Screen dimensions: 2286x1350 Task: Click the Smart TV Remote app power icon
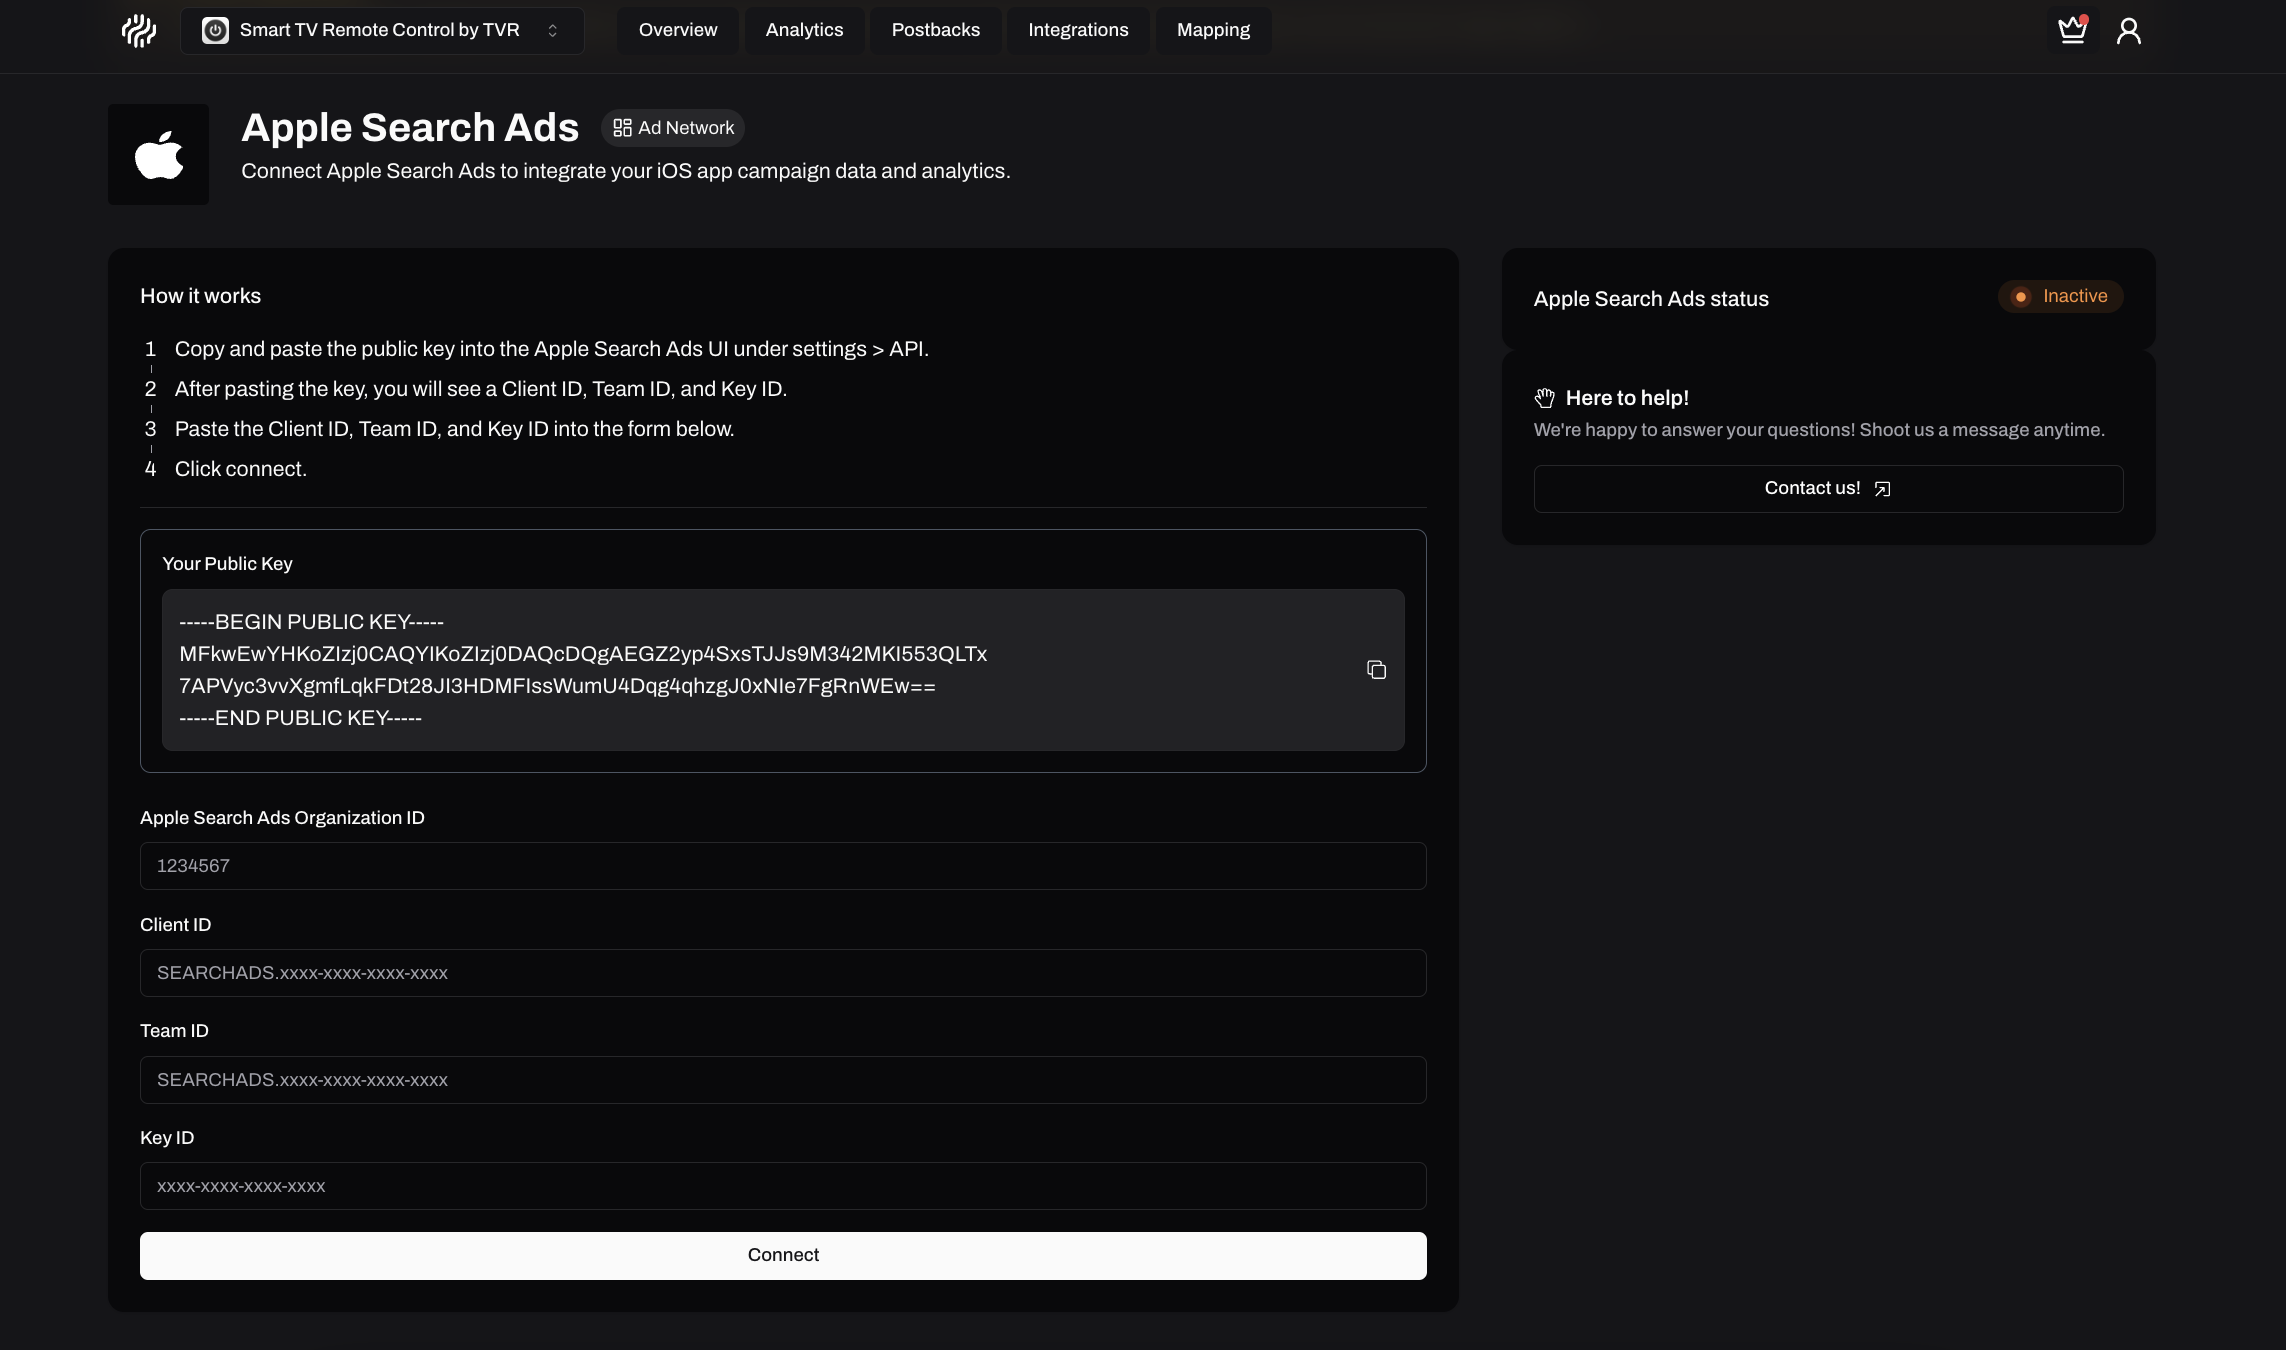point(215,30)
